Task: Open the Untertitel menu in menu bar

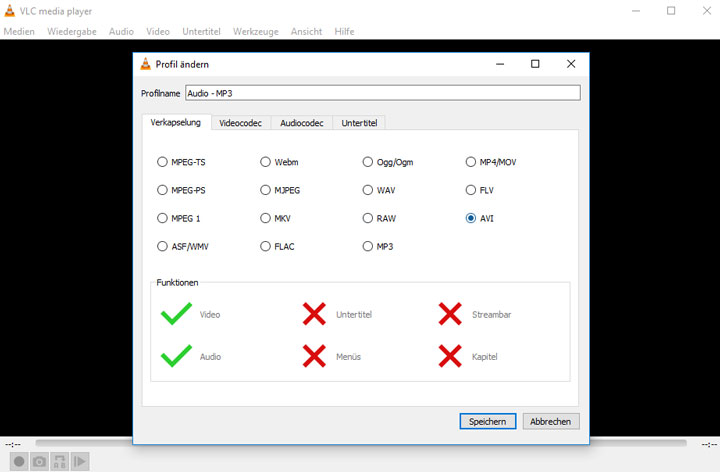Action: pyautogui.click(x=201, y=32)
